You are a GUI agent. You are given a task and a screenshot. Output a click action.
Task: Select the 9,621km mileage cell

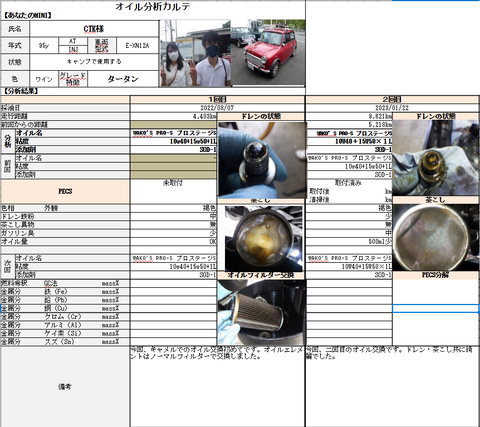pos(349,116)
